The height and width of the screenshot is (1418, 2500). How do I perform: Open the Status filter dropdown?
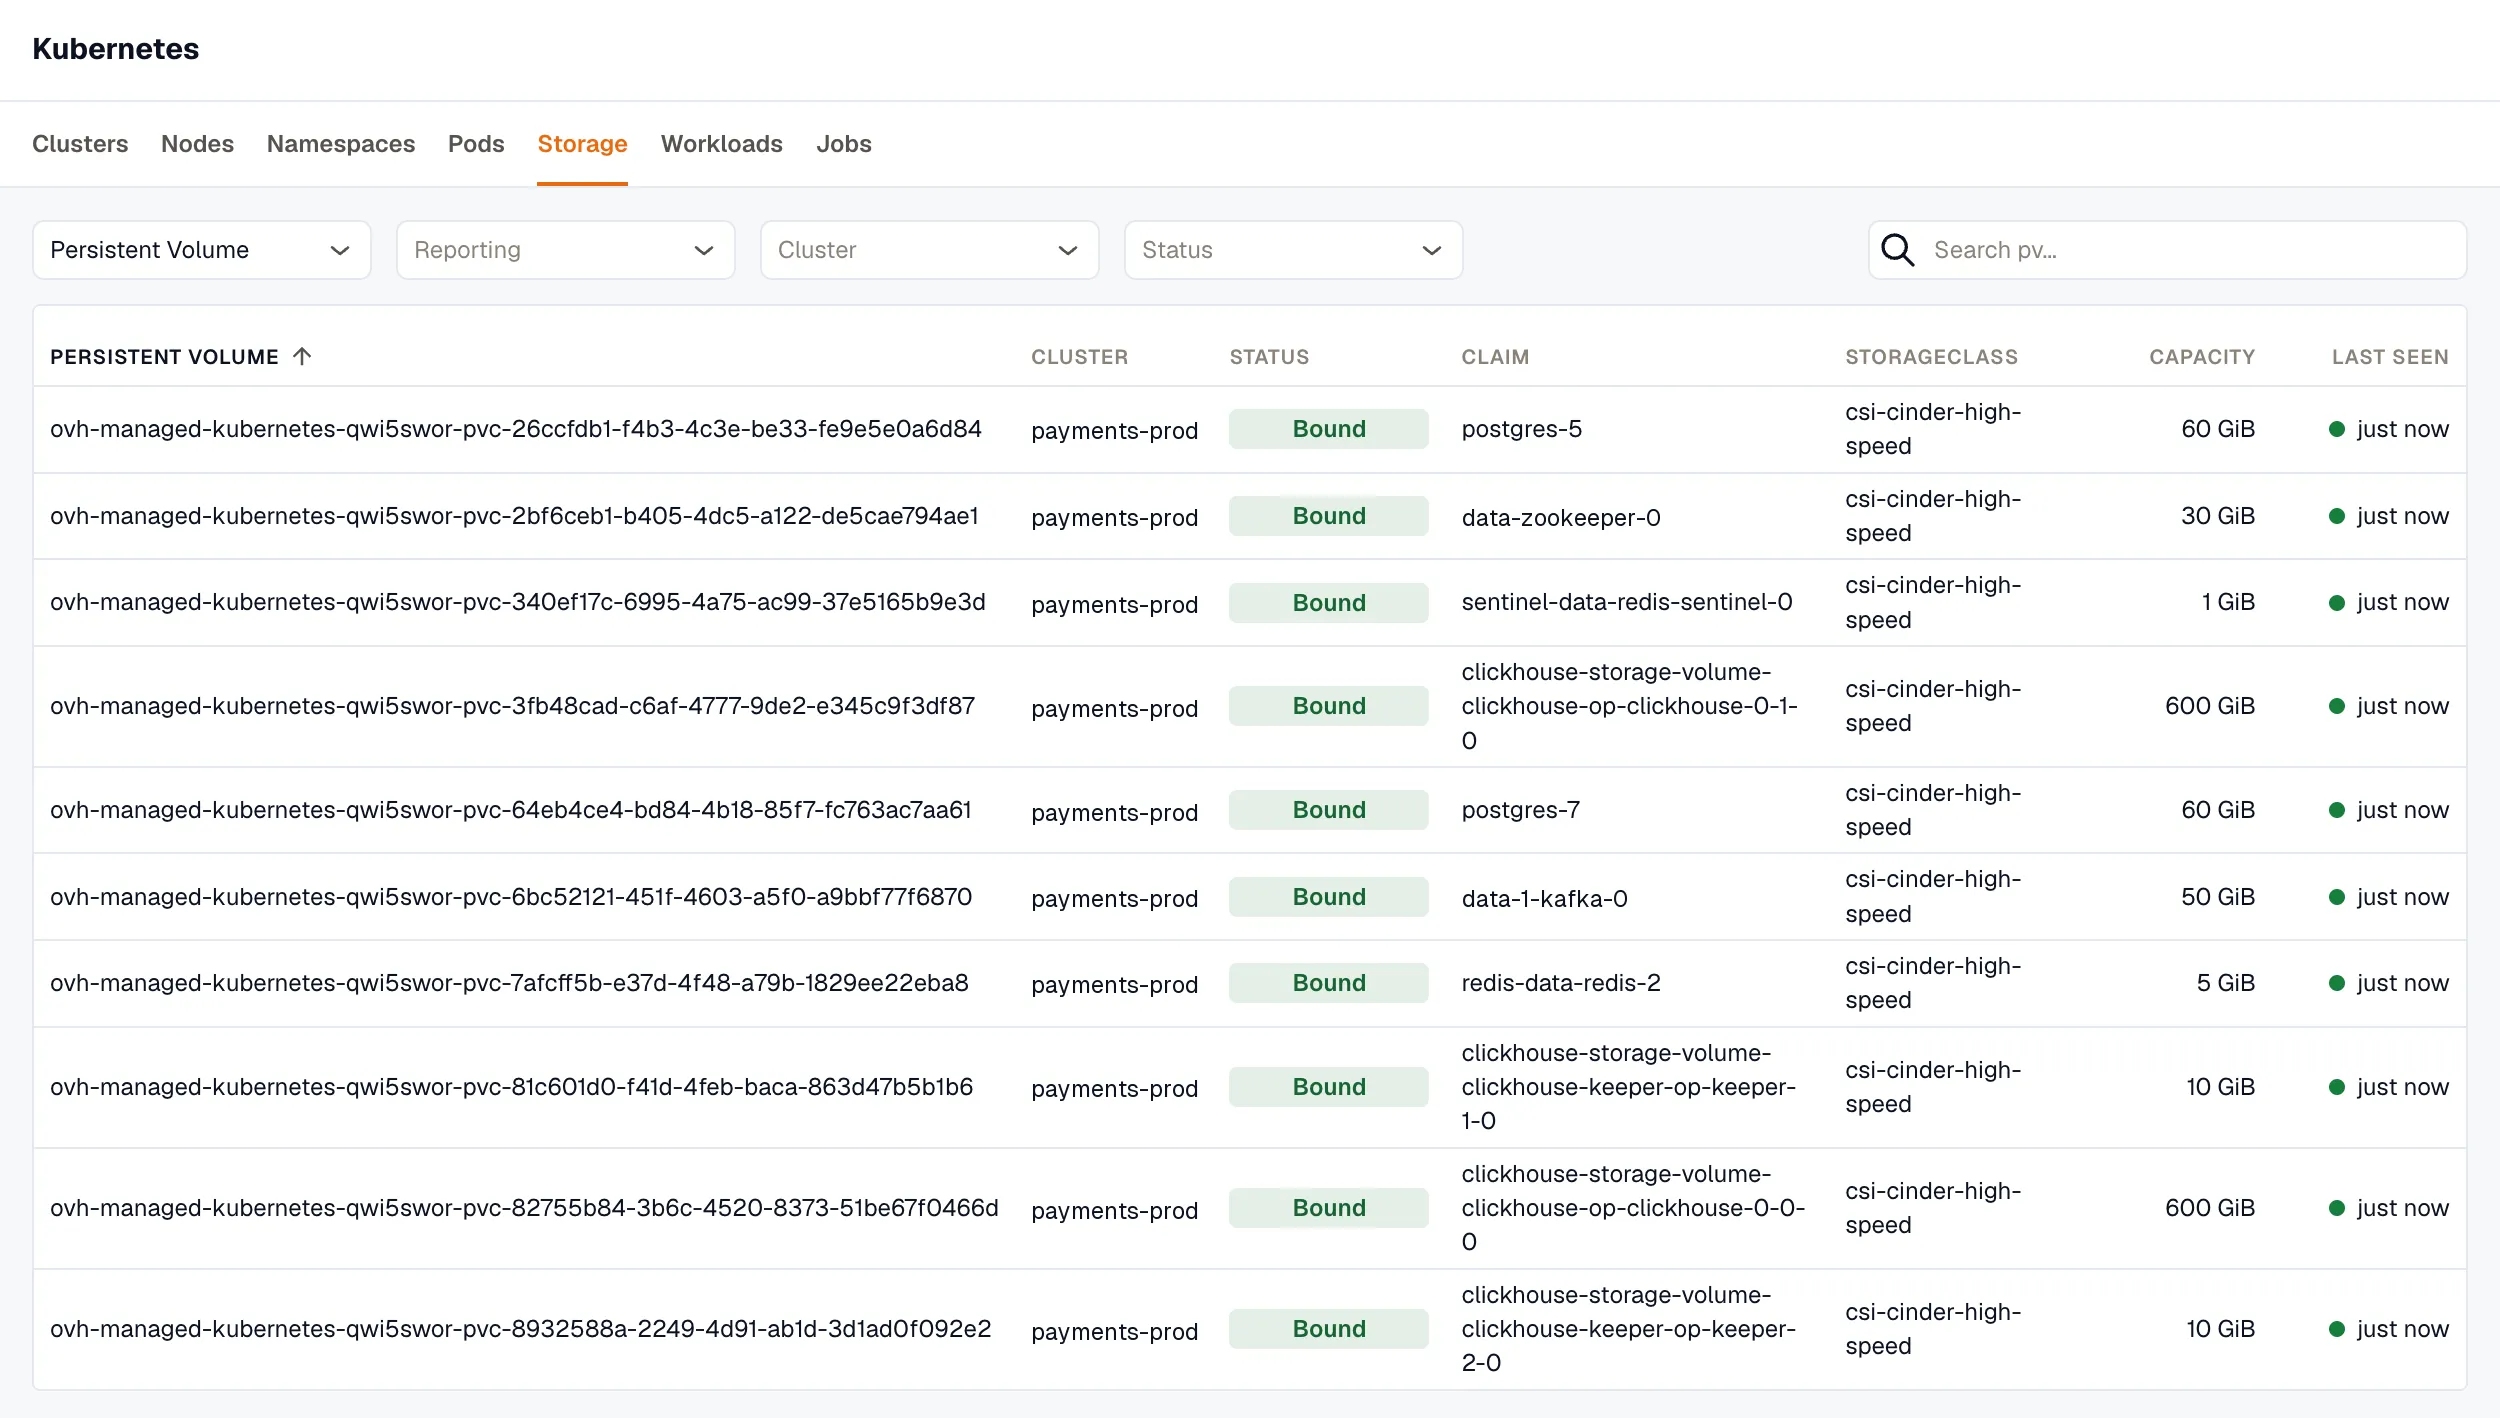point(1294,250)
